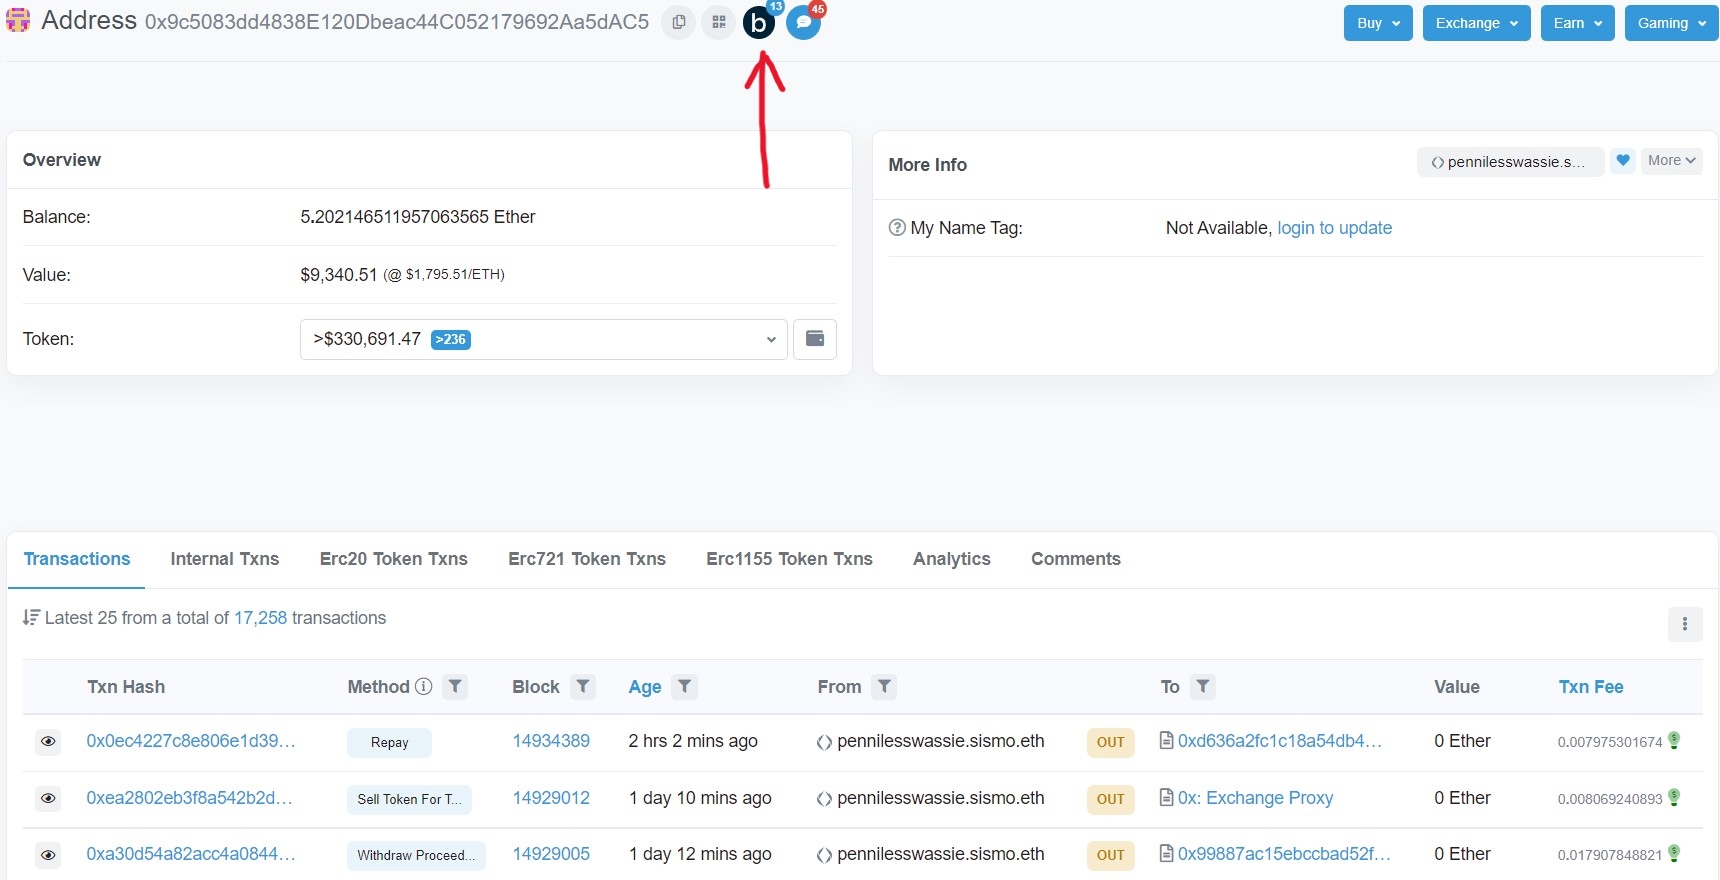Open the Blockscan 'b' icon
Image resolution: width=1720 pixels, height=880 pixels.
pos(759,23)
